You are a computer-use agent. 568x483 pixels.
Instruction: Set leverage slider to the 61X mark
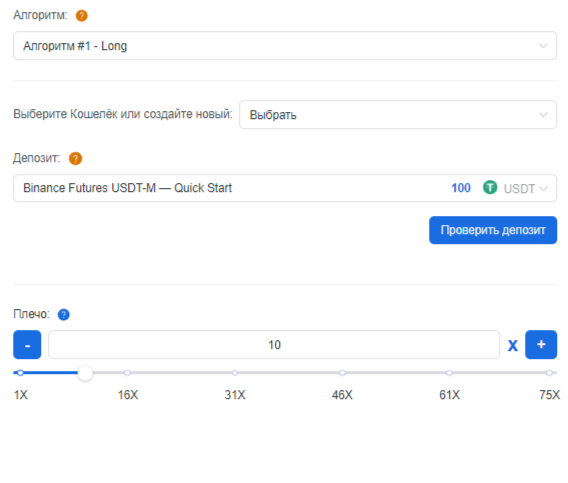(449, 373)
